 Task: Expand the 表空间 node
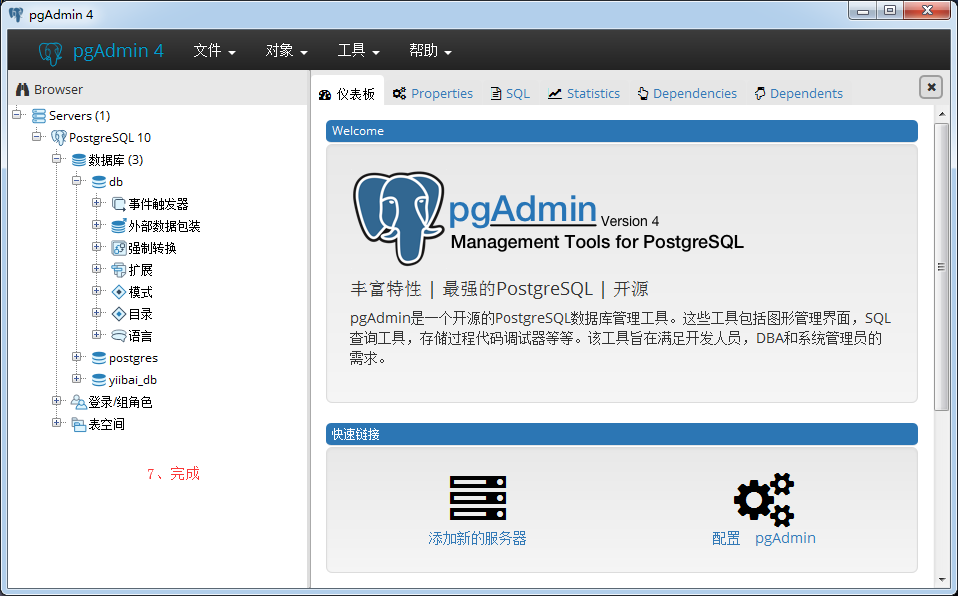57,422
